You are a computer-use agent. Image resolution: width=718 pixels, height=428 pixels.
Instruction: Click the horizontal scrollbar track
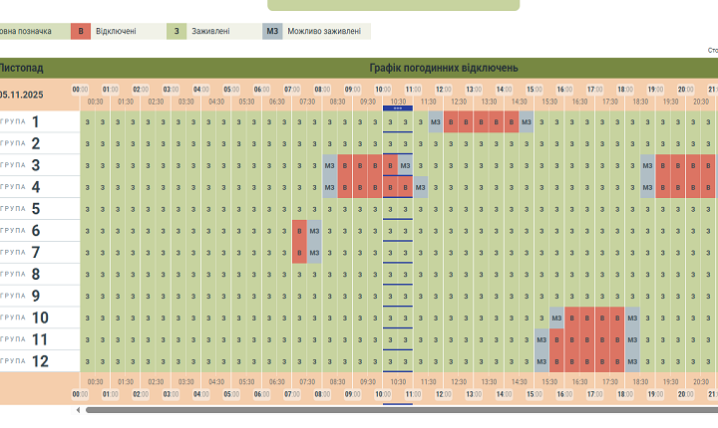tap(400, 409)
